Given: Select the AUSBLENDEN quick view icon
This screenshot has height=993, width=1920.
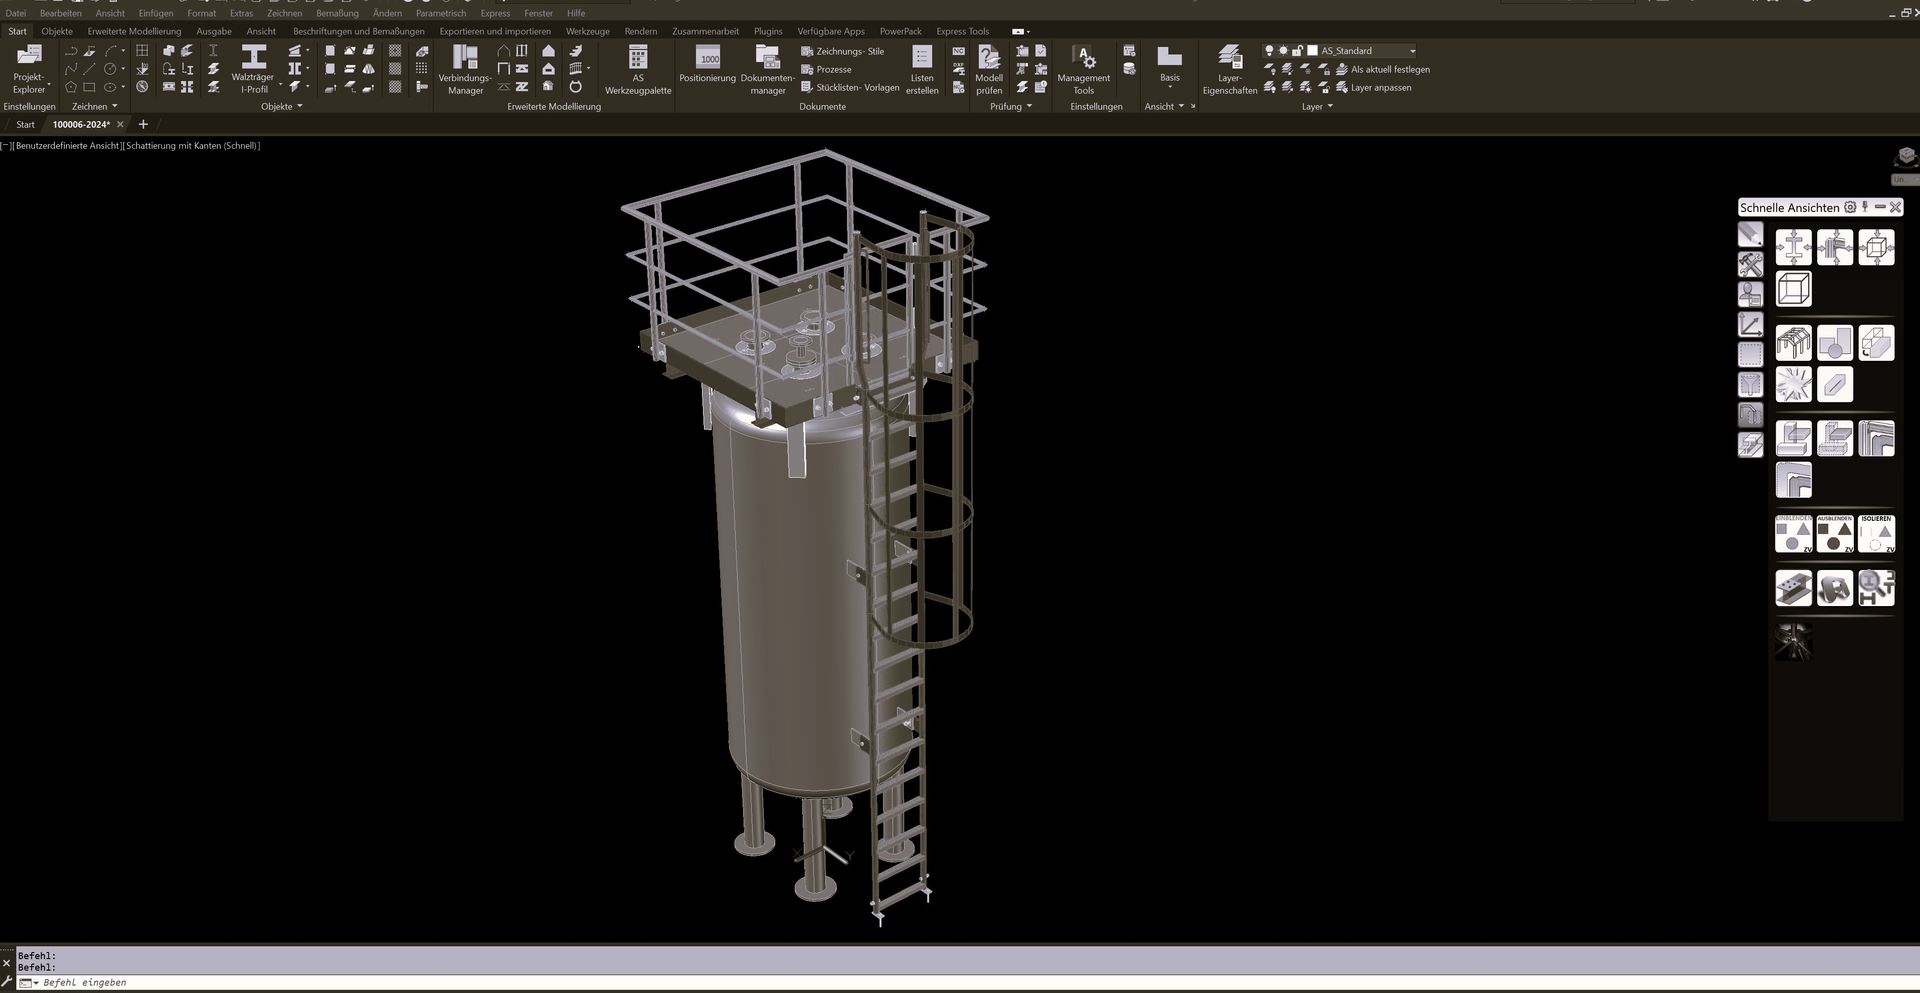Looking at the screenshot, I should 1834,534.
